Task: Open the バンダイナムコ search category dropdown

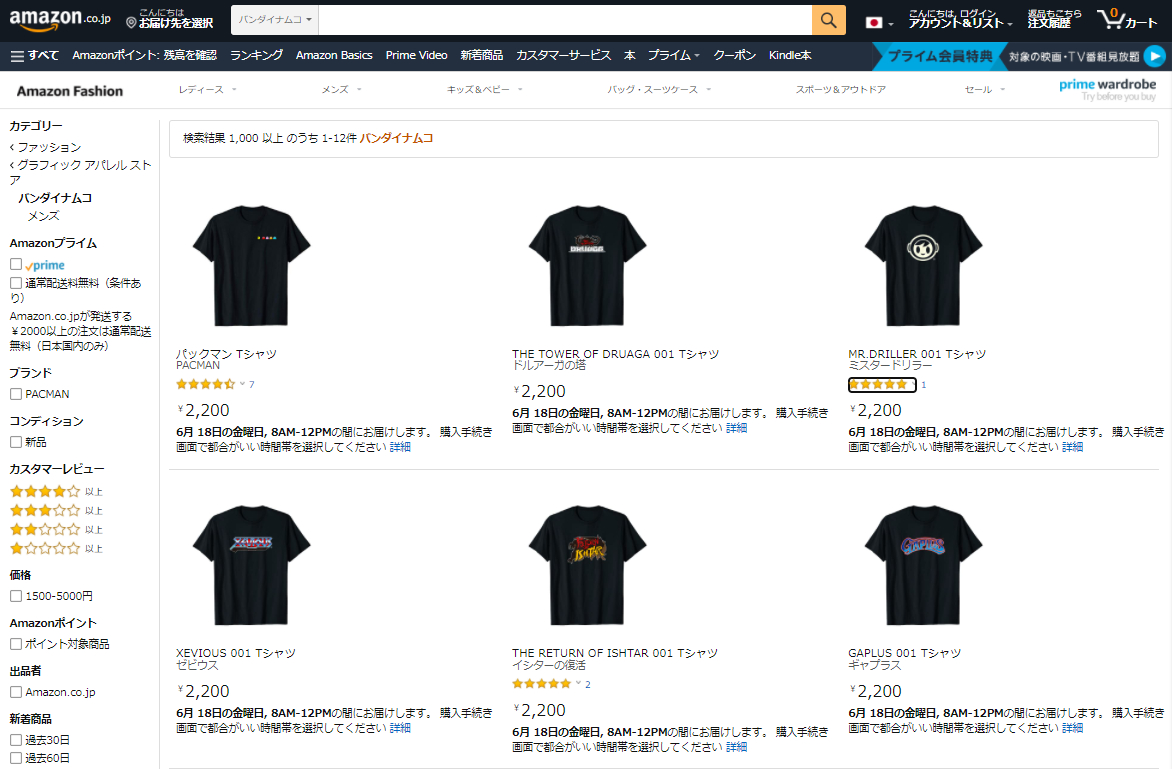Action: click(x=276, y=20)
